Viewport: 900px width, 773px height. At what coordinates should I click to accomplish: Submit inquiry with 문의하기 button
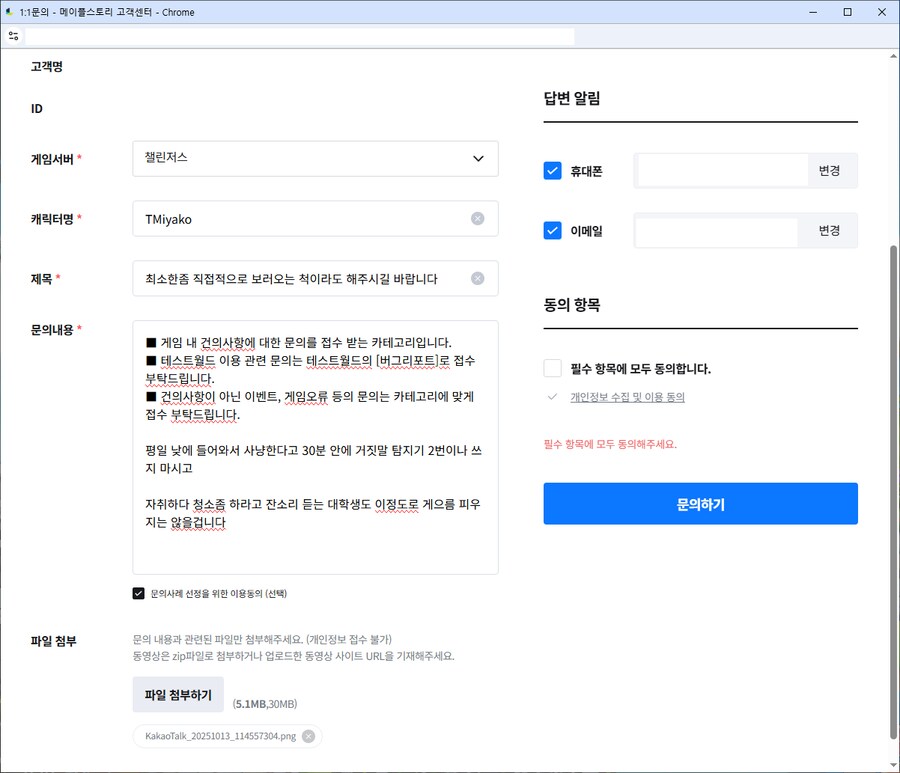pos(700,504)
